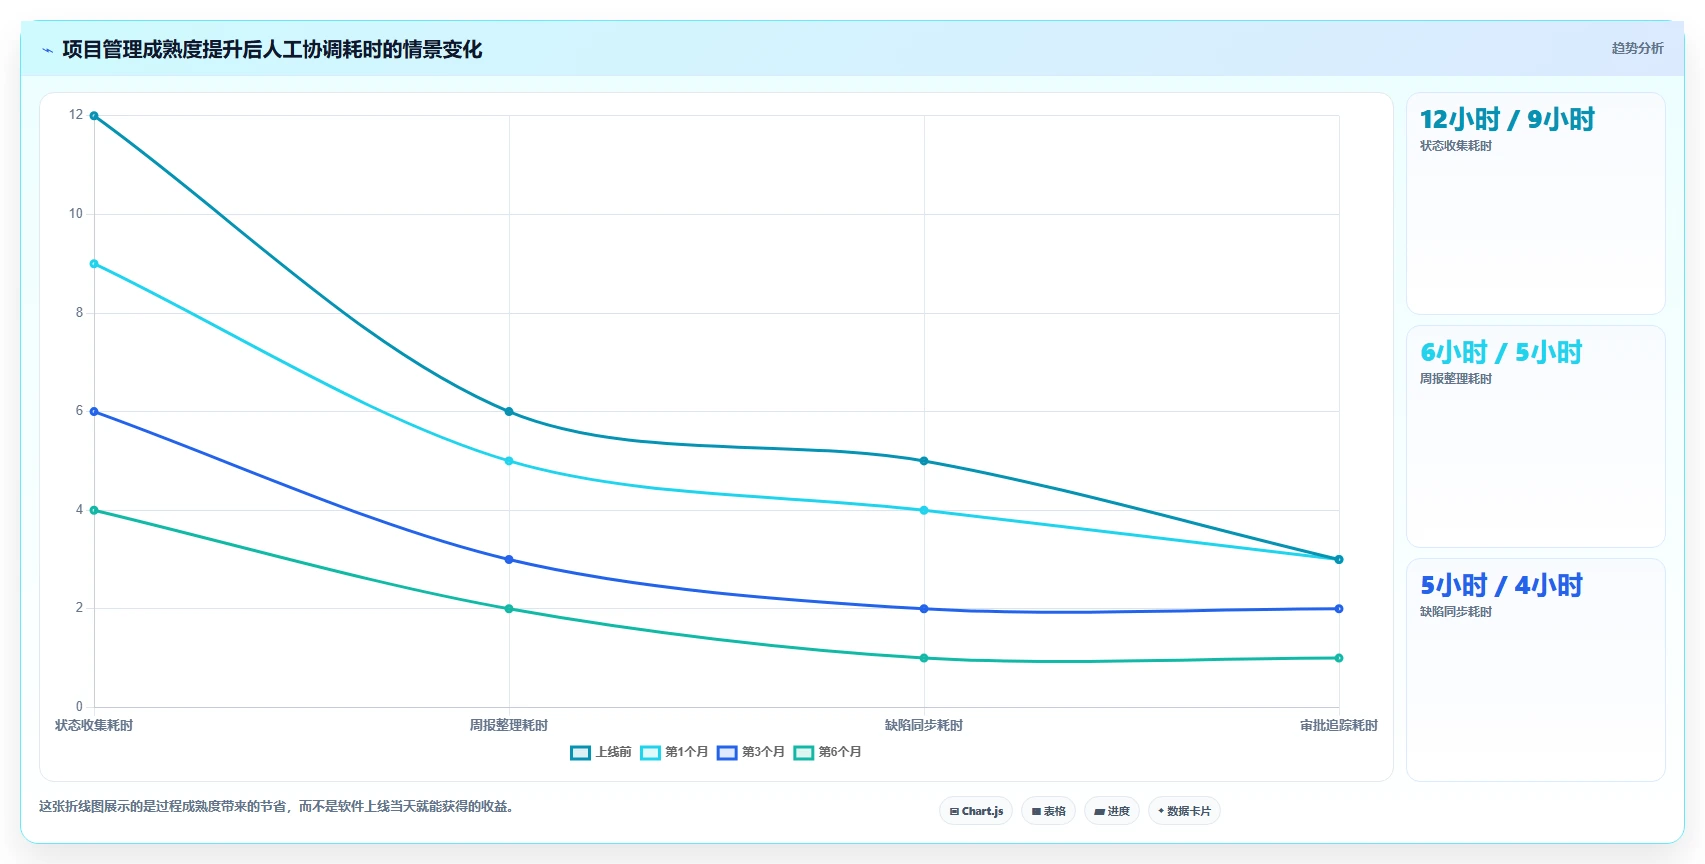1705x864 pixels.
Task: Select the 上线前 point at 状态收集耗时 (12)
Action: [94, 116]
